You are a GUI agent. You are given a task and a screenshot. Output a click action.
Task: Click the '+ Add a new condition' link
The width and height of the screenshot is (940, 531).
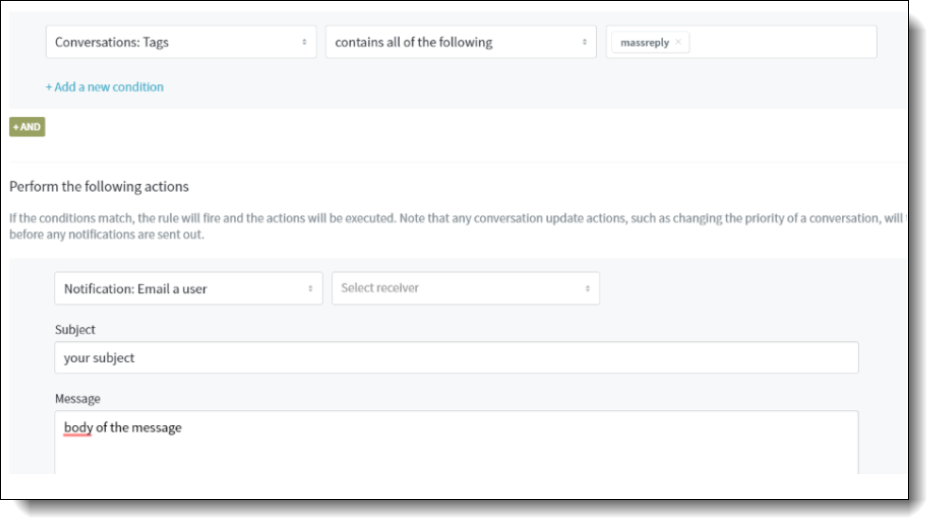pos(105,87)
